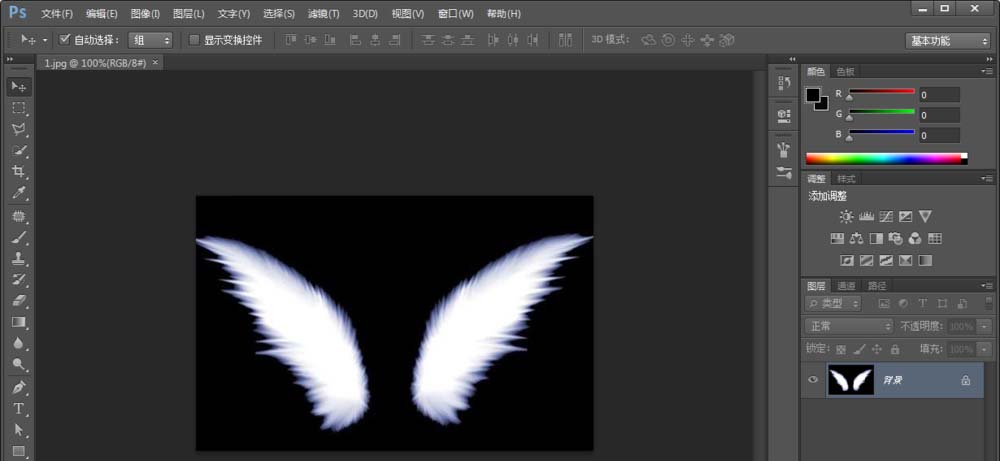Hide the 背景 layer with eye icon
Screen dimensions: 1000x461
pos(813,380)
